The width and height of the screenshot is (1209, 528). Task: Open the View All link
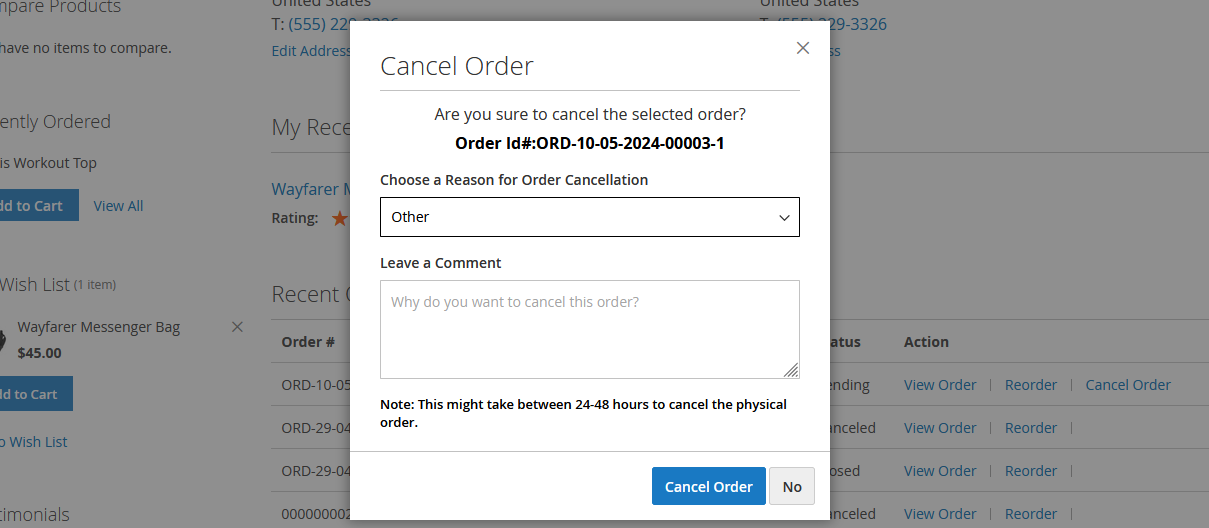tap(118, 206)
